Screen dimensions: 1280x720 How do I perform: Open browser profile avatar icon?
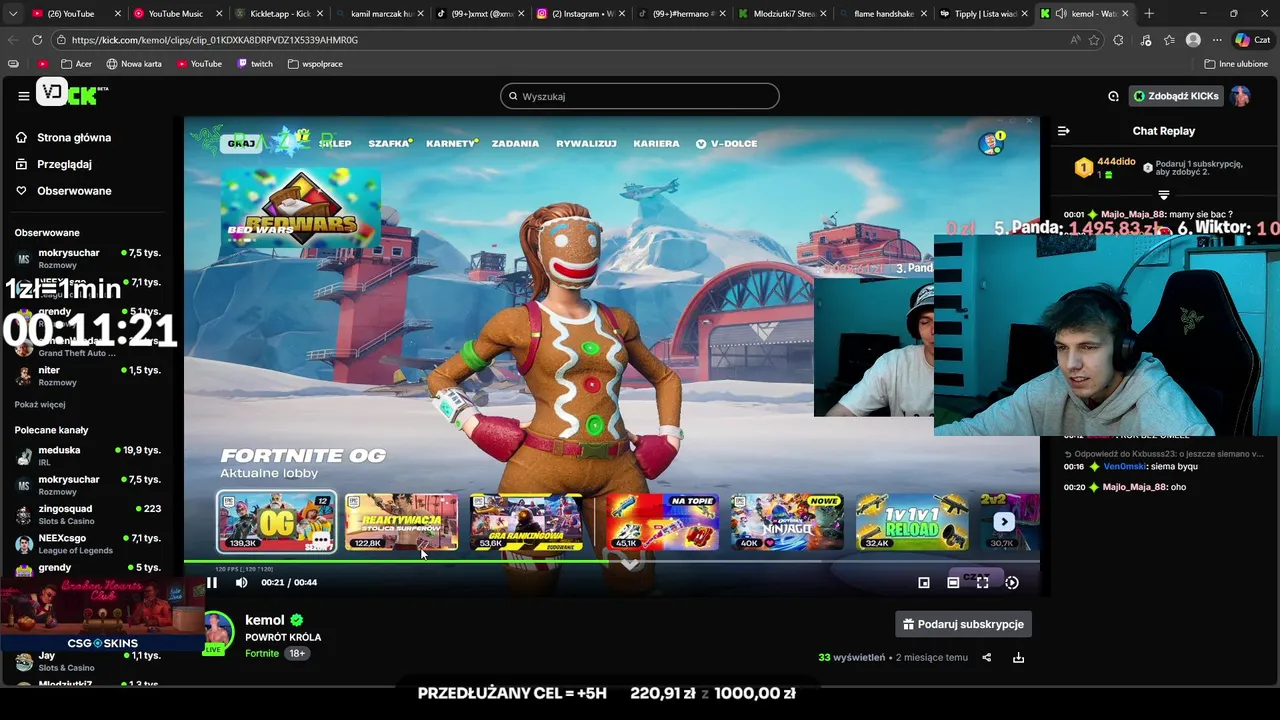(1193, 40)
